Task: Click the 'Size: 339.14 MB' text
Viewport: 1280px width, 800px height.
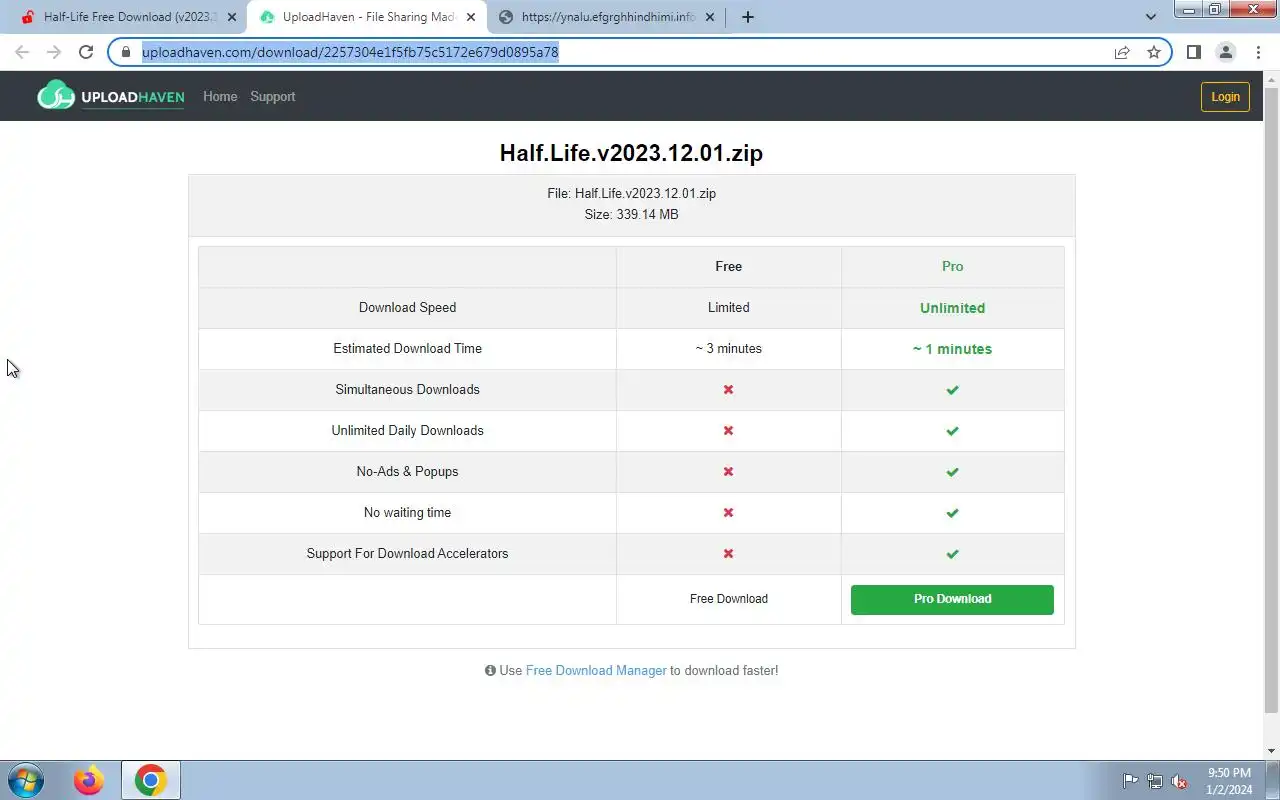Action: tap(631, 214)
